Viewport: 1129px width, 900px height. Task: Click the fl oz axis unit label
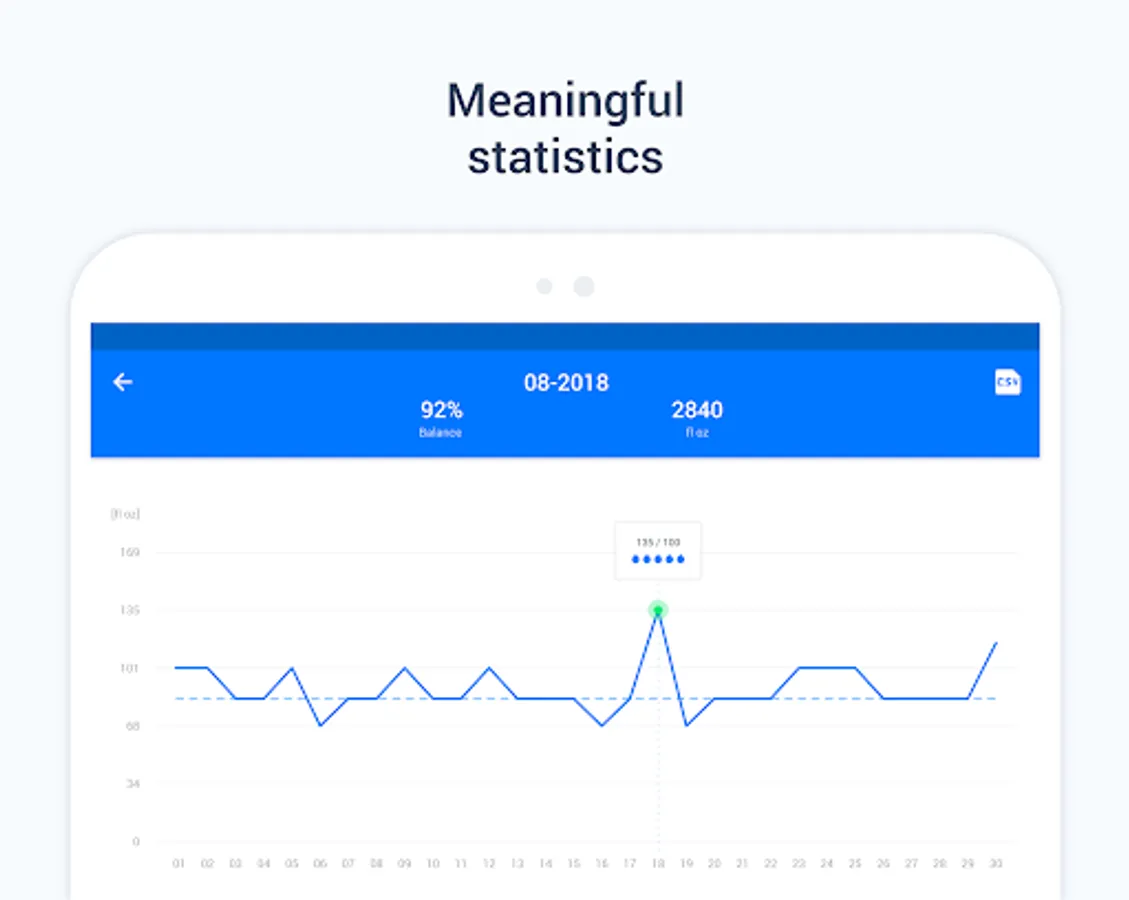(x=125, y=513)
